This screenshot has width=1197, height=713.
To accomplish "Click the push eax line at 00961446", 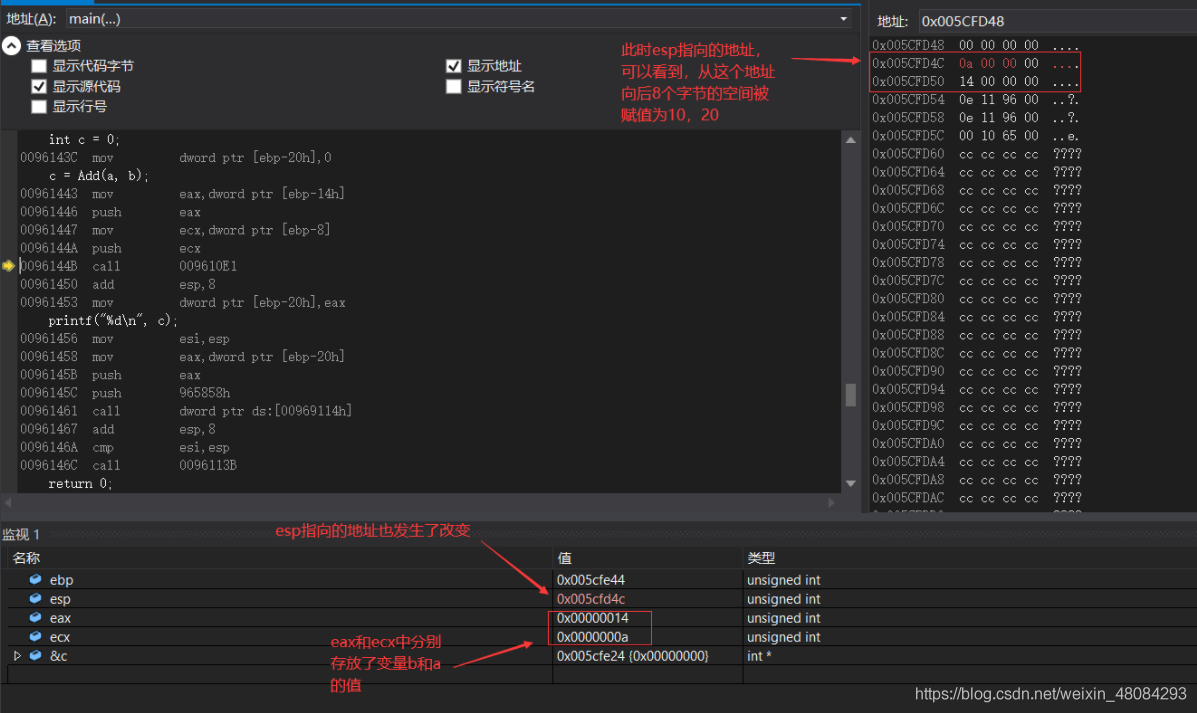I will [x=111, y=212].
